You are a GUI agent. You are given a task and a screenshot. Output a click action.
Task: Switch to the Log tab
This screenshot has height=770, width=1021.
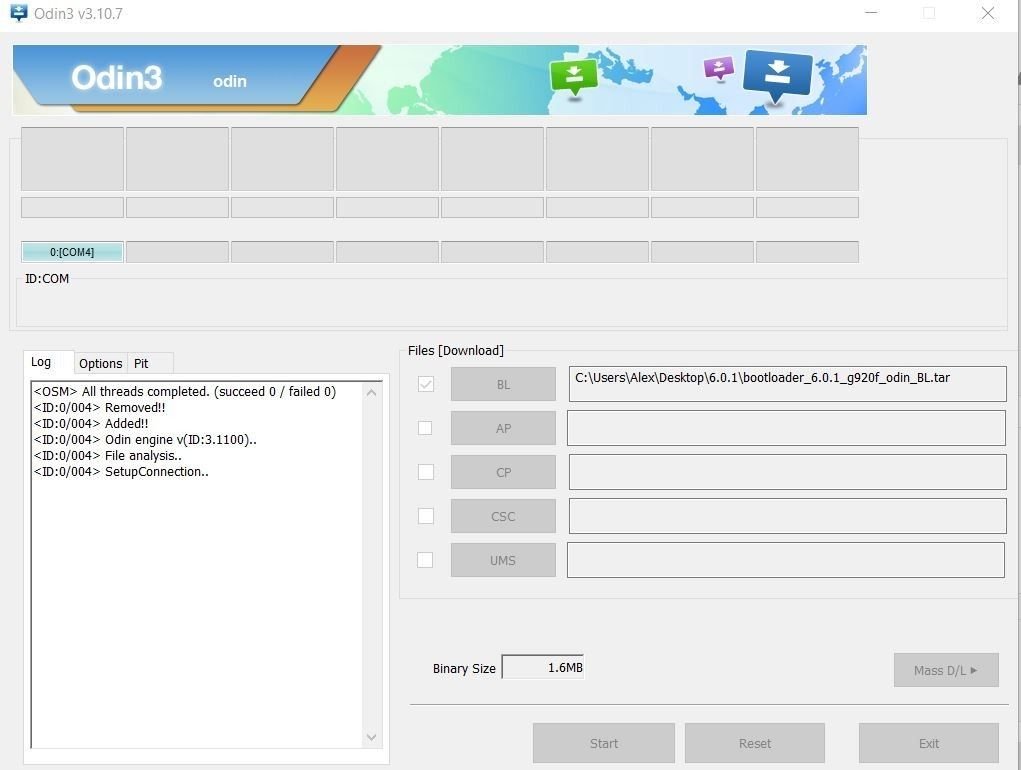click(x=41, y=362)
